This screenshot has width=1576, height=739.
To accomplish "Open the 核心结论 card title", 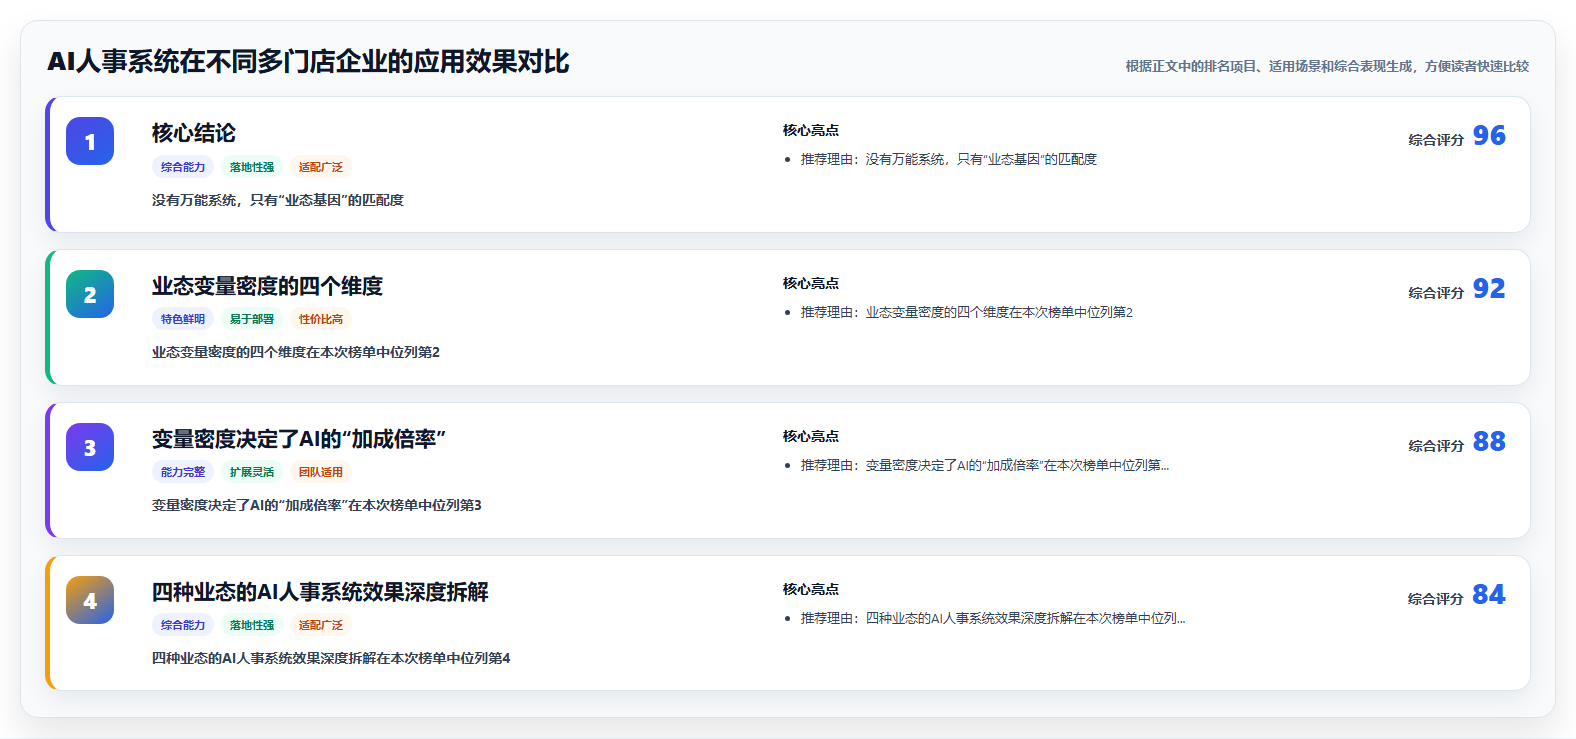I will (194, 133).
